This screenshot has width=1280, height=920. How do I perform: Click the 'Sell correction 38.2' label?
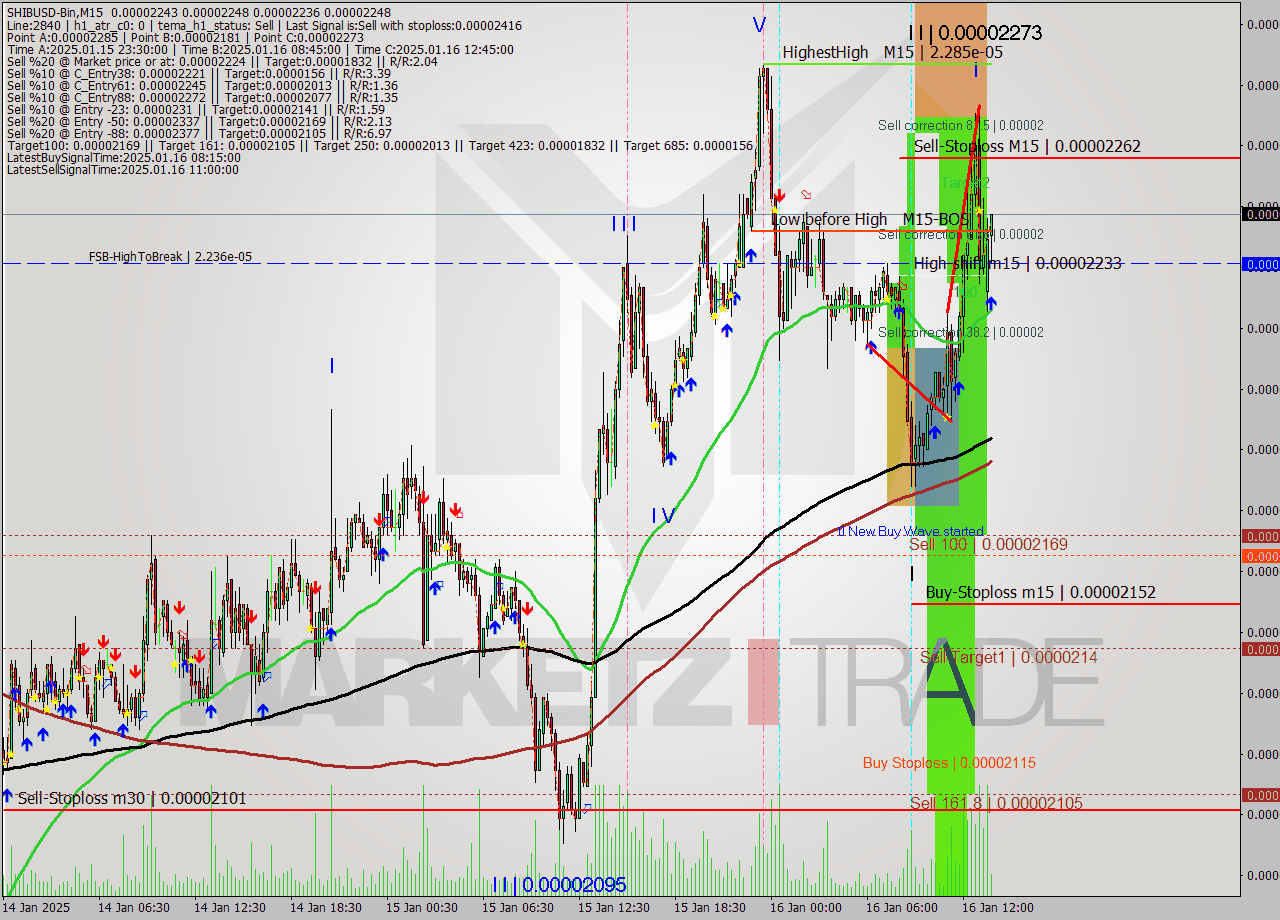[961, 332]
